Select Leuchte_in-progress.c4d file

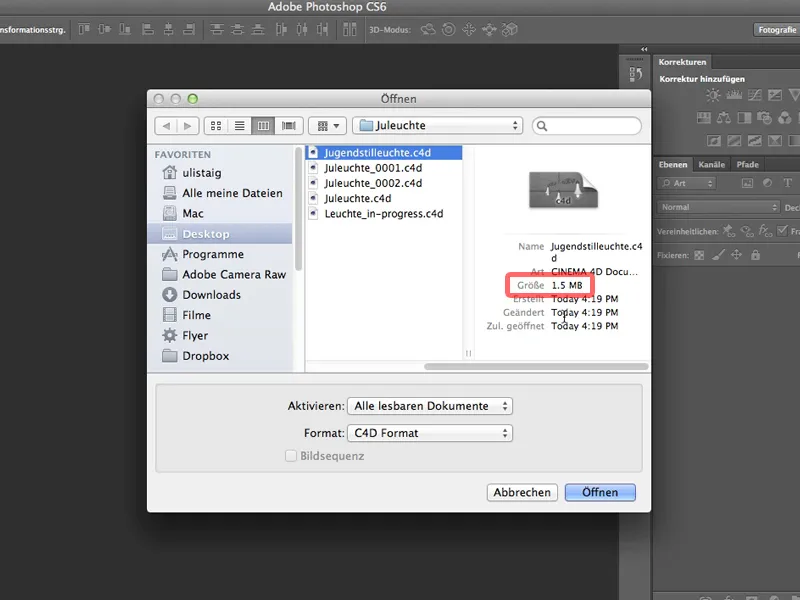pos(383,214)
